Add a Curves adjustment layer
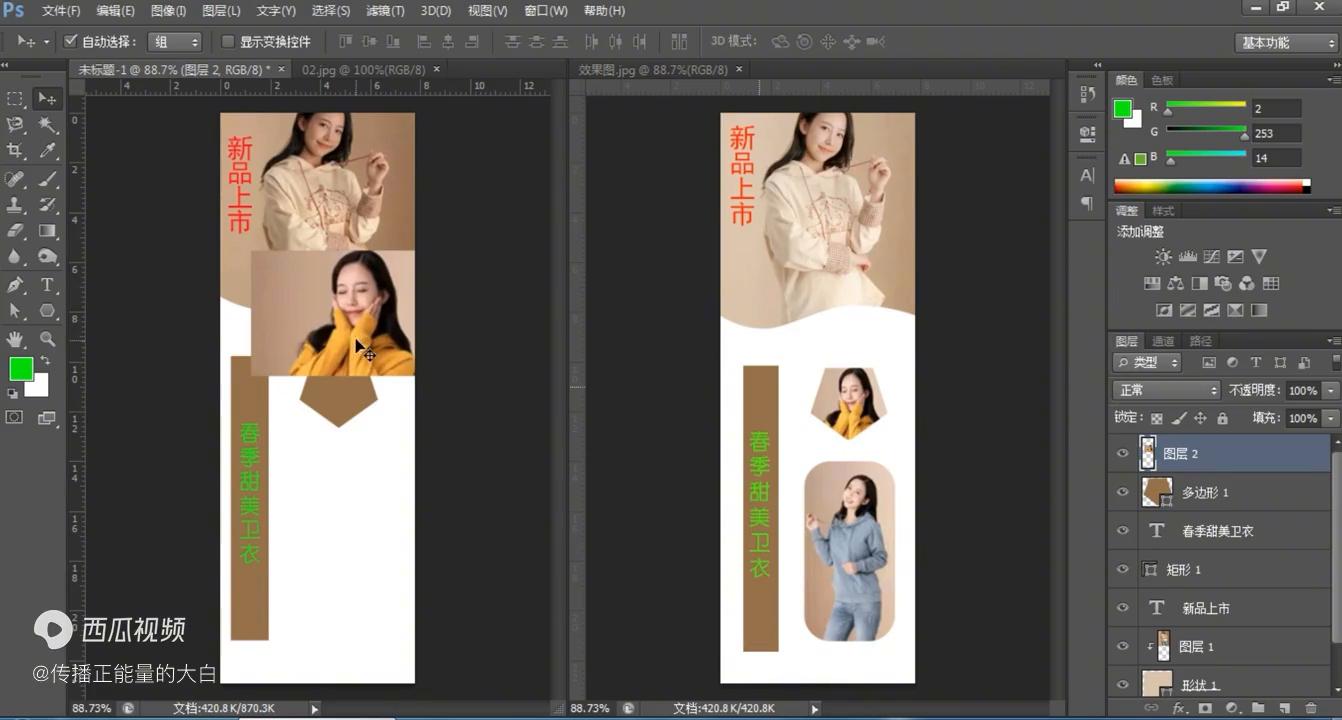The height and width of the screenshot is (720, 1342). click(1210, 257)
